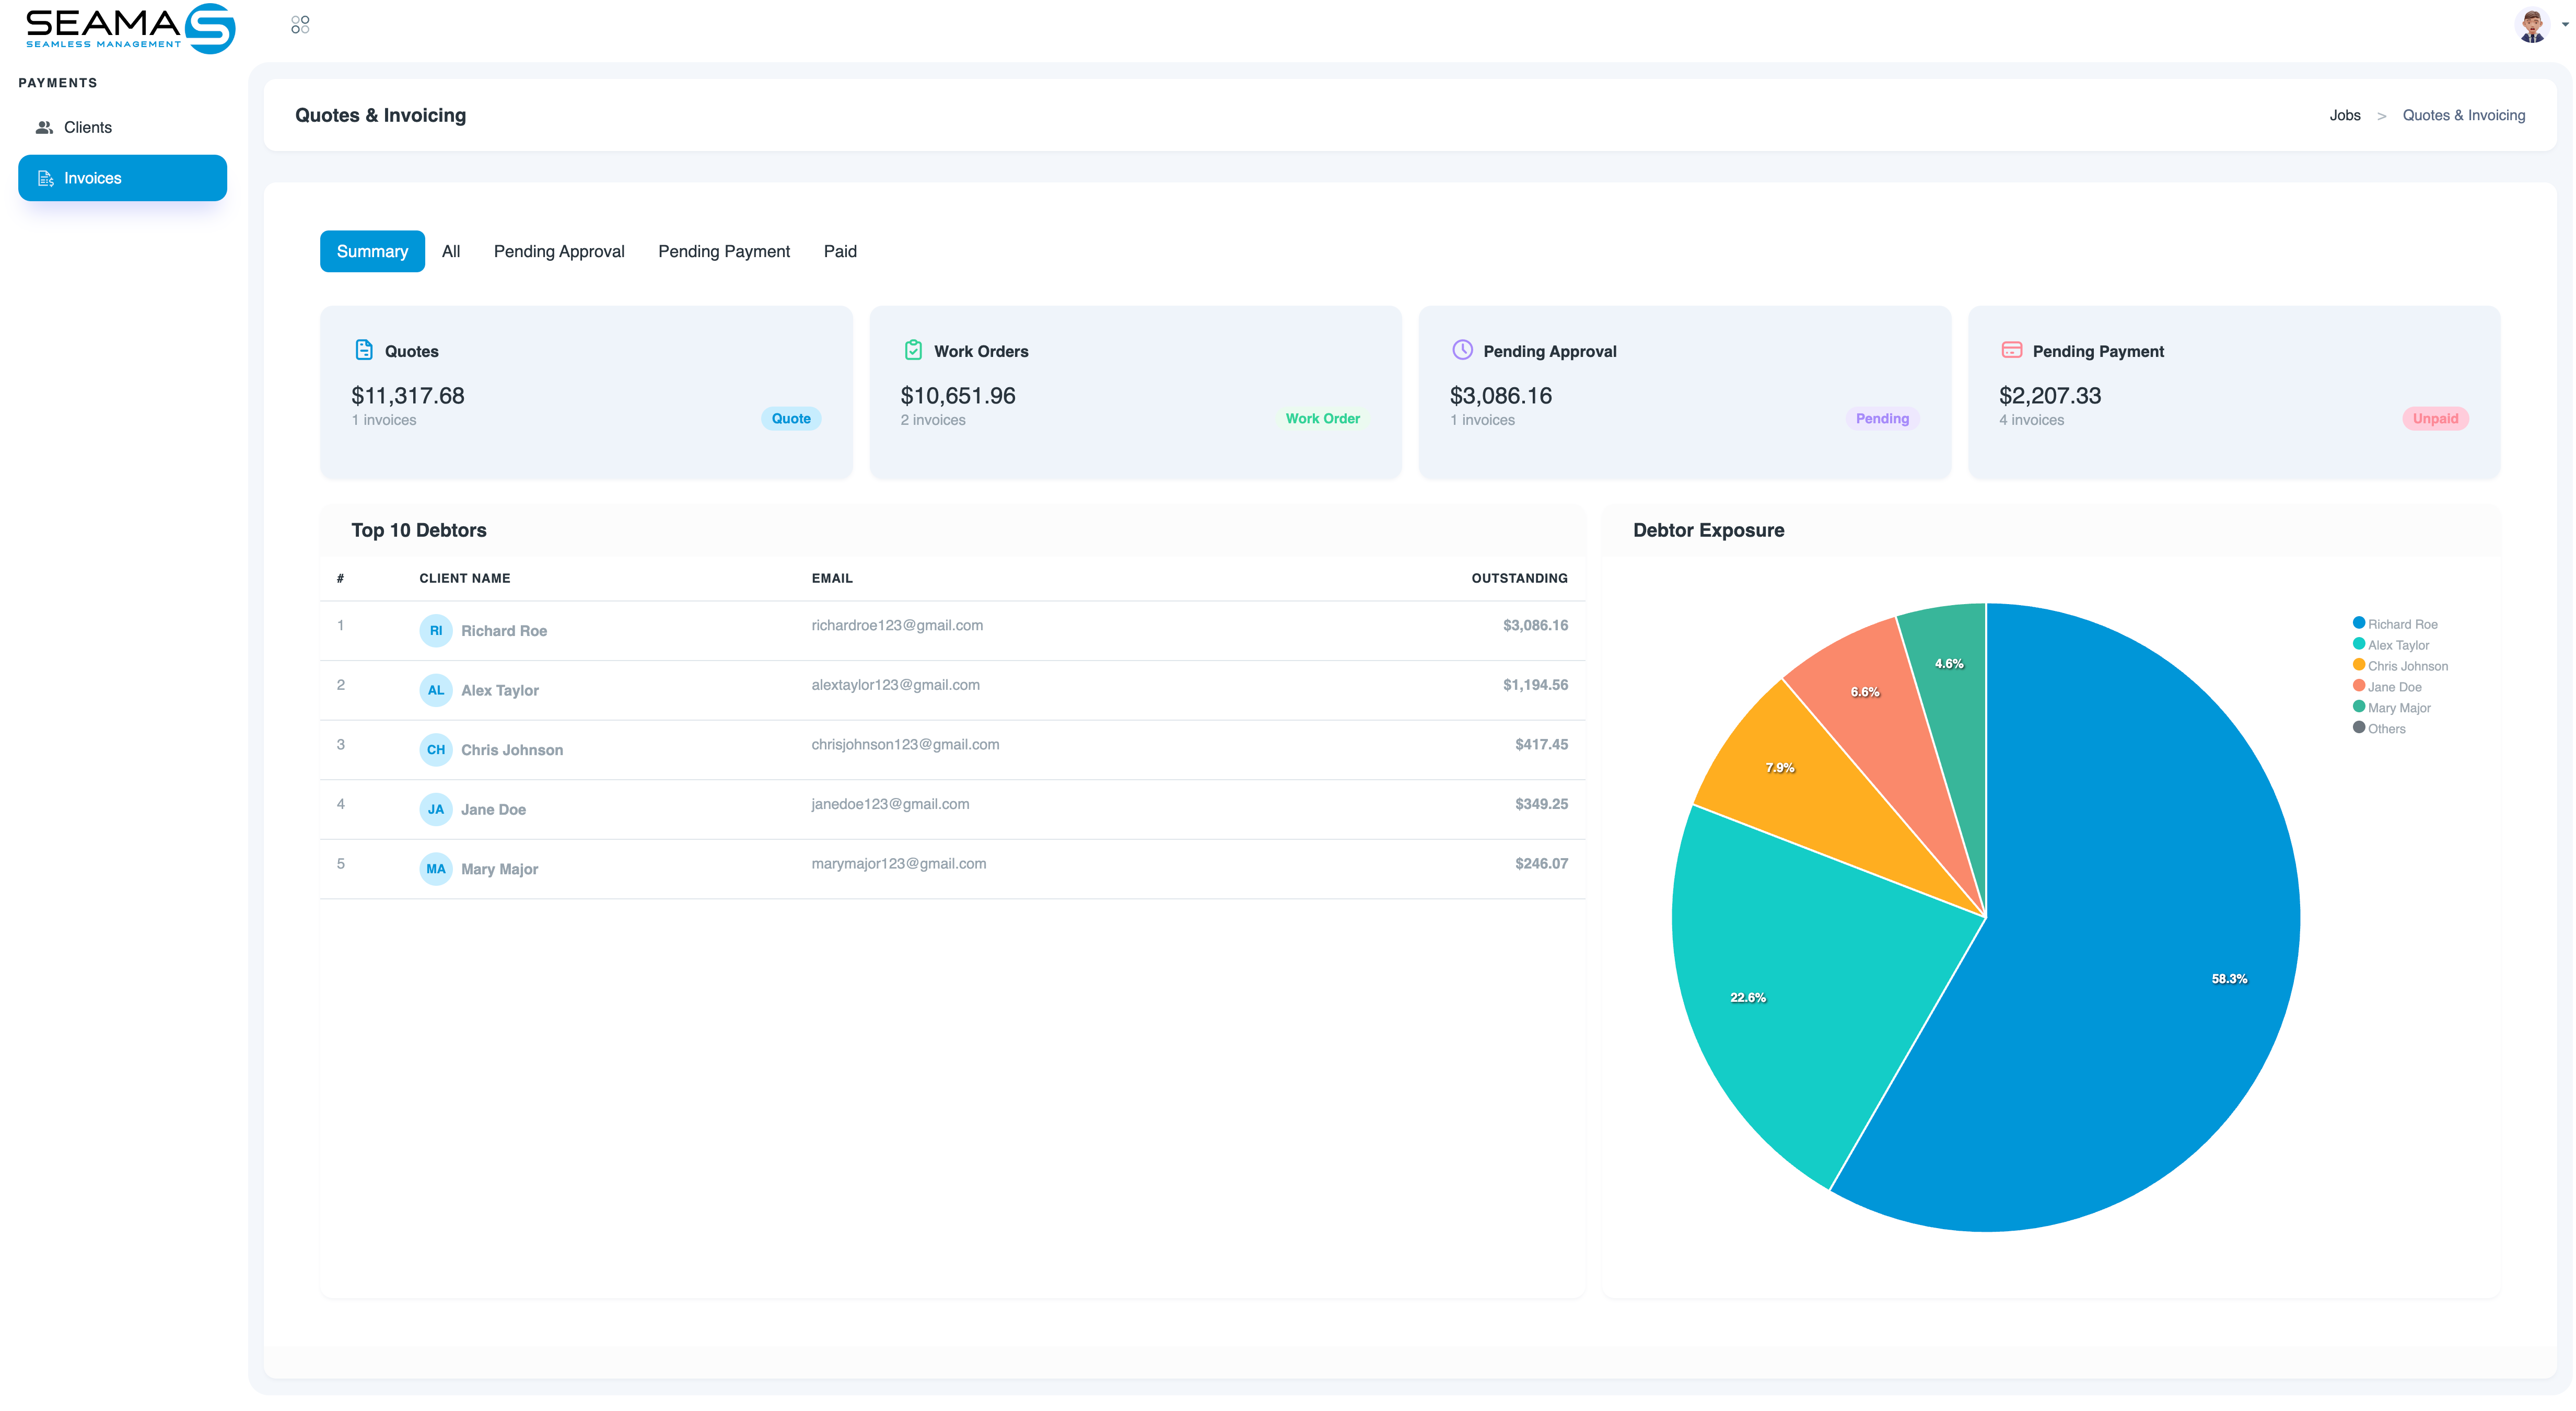2576x1411 pixels.
Task: Click the Work Orders clipboard icon
Action: [913, 350]
